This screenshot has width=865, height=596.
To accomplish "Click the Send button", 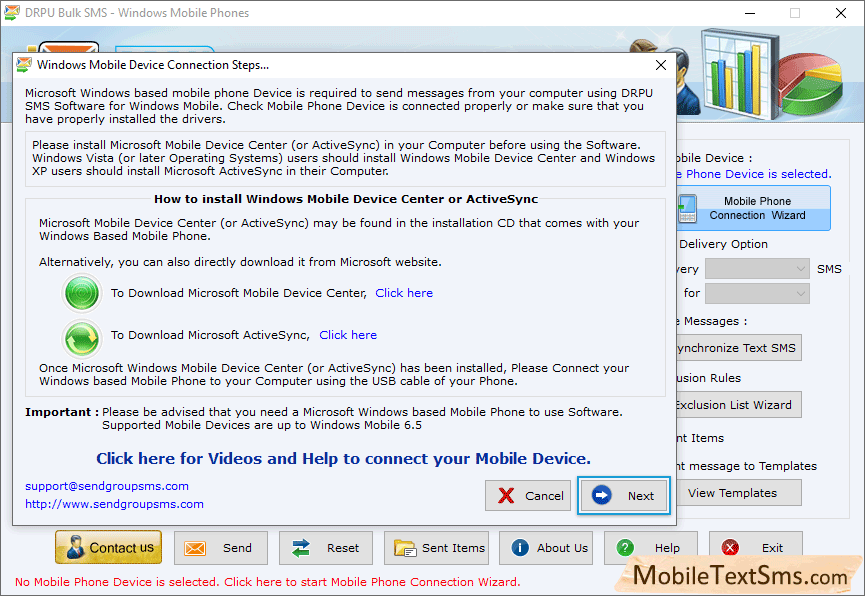I will (221, 548).
